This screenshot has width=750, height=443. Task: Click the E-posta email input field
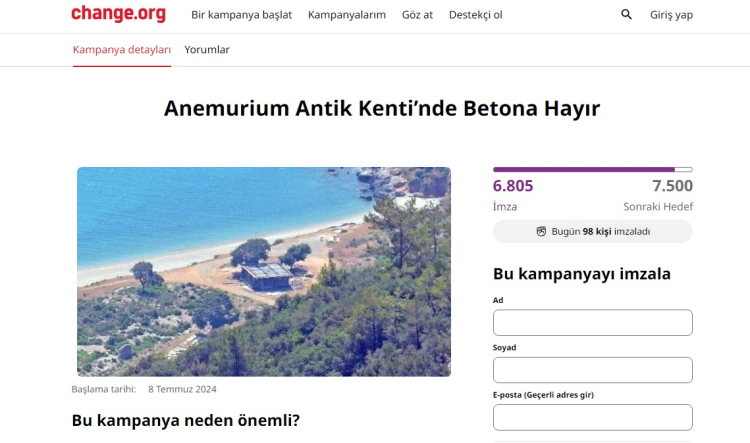tap(593, 417)
